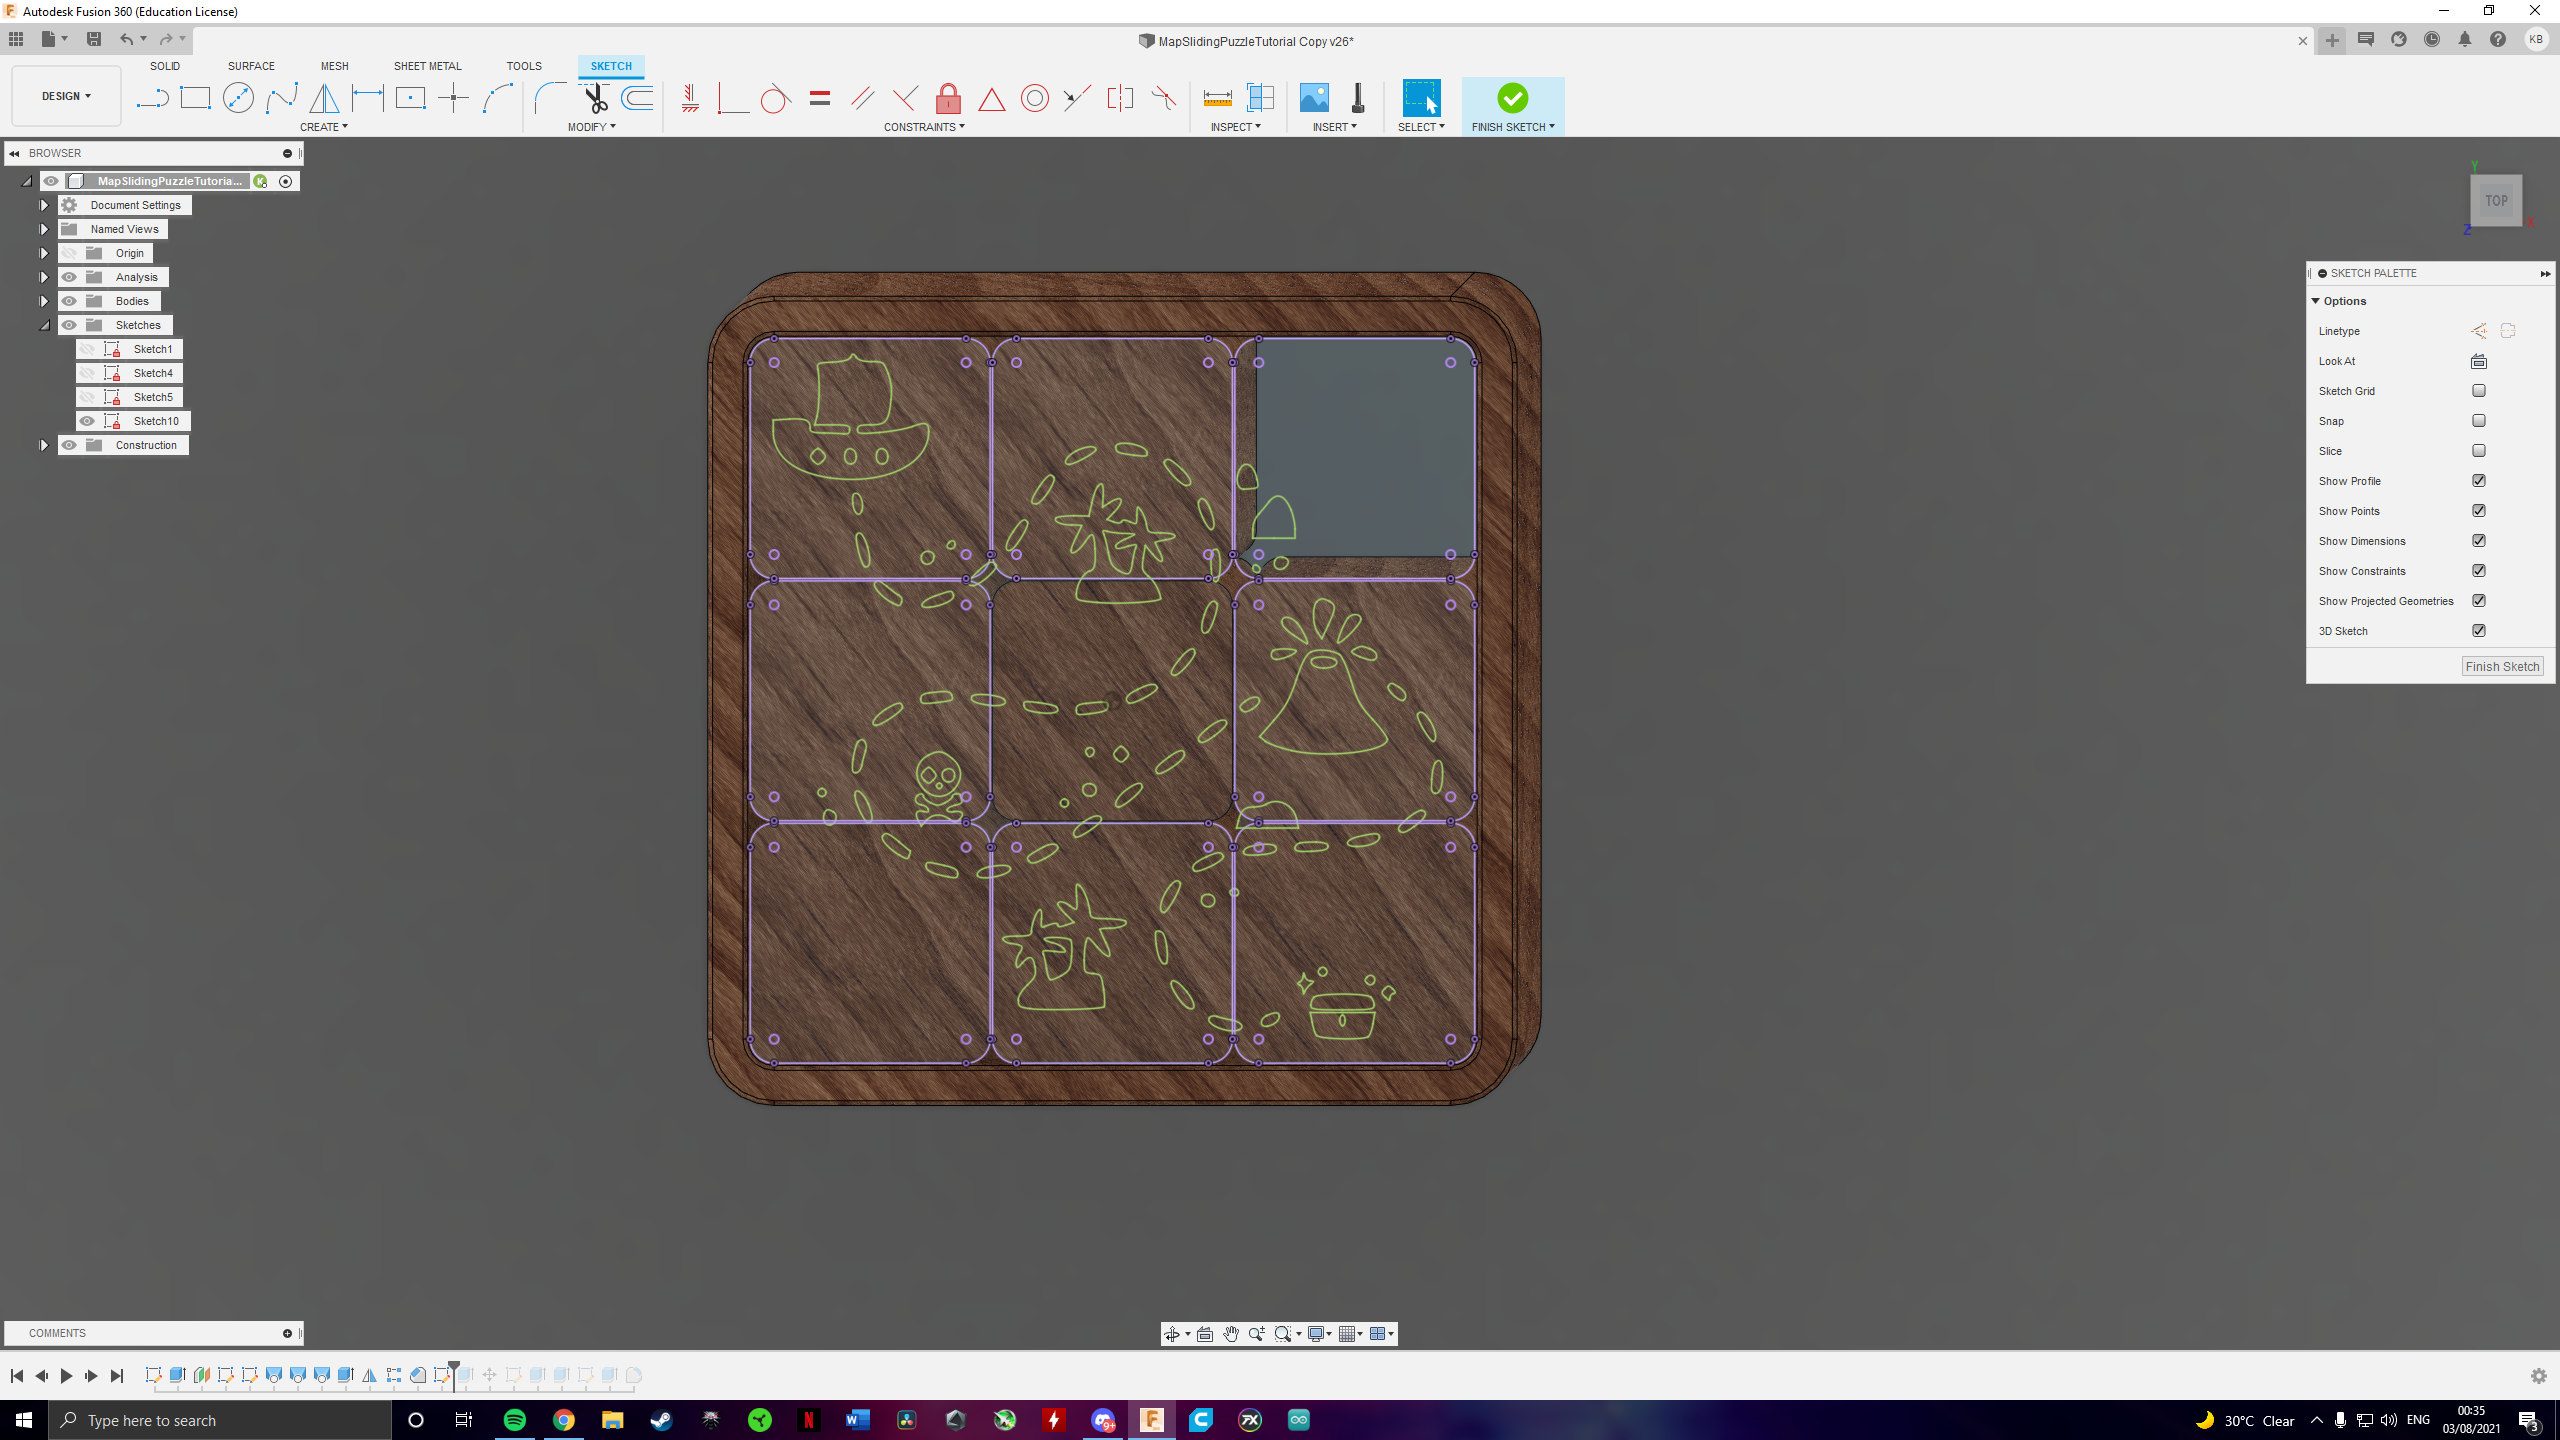Open the Create dropdown menu
This screenshot has width=2560, height=1440.
(324, 127)
